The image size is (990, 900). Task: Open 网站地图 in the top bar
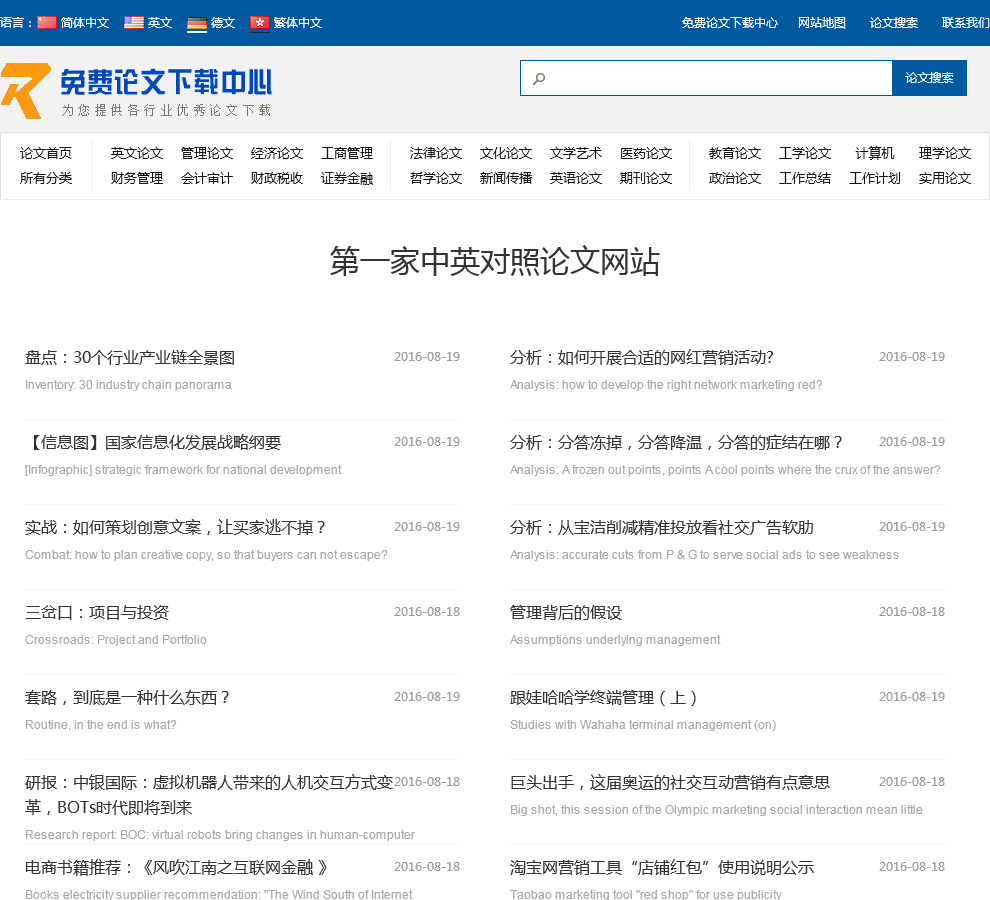point(821,22)
